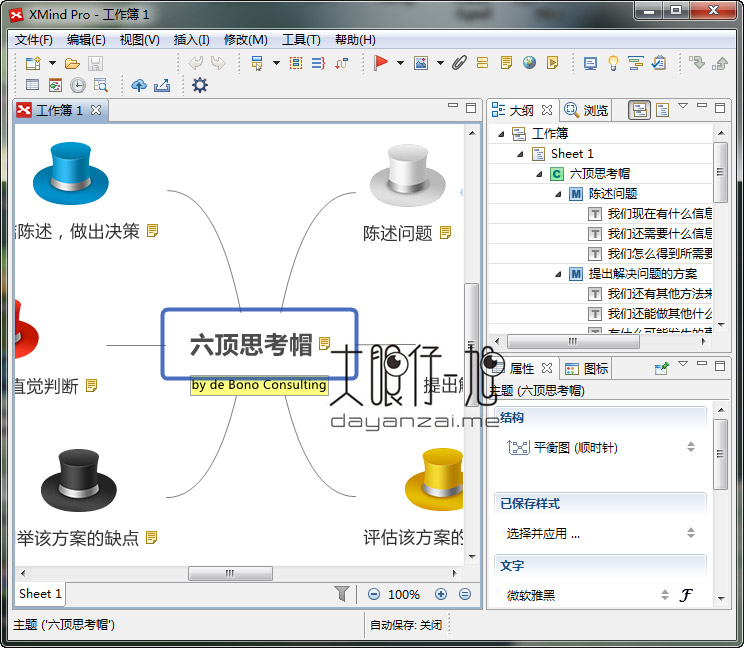This screenshot has width=744, height=648.
Task: Open the spreadsheet view icon in the second toolbar row
Action: point(32,85)
